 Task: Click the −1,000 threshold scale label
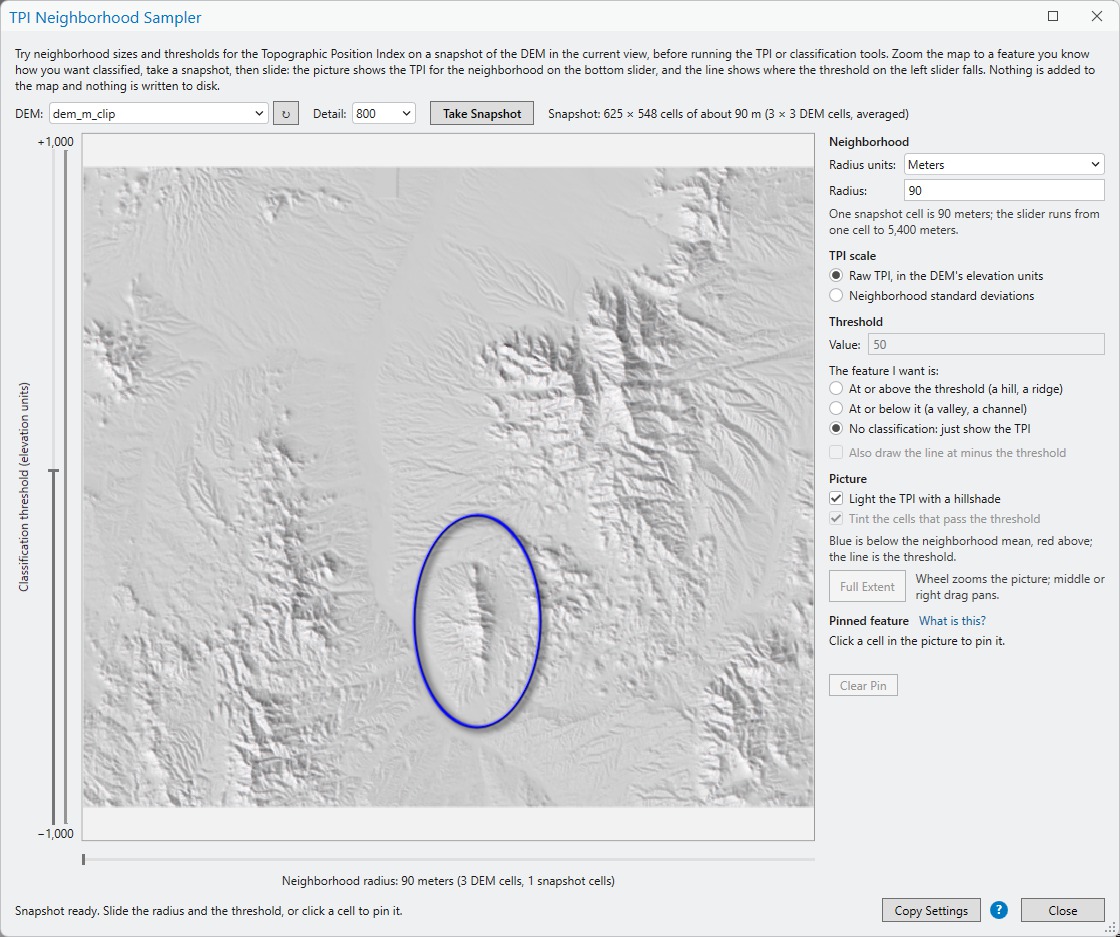point(56,833)
